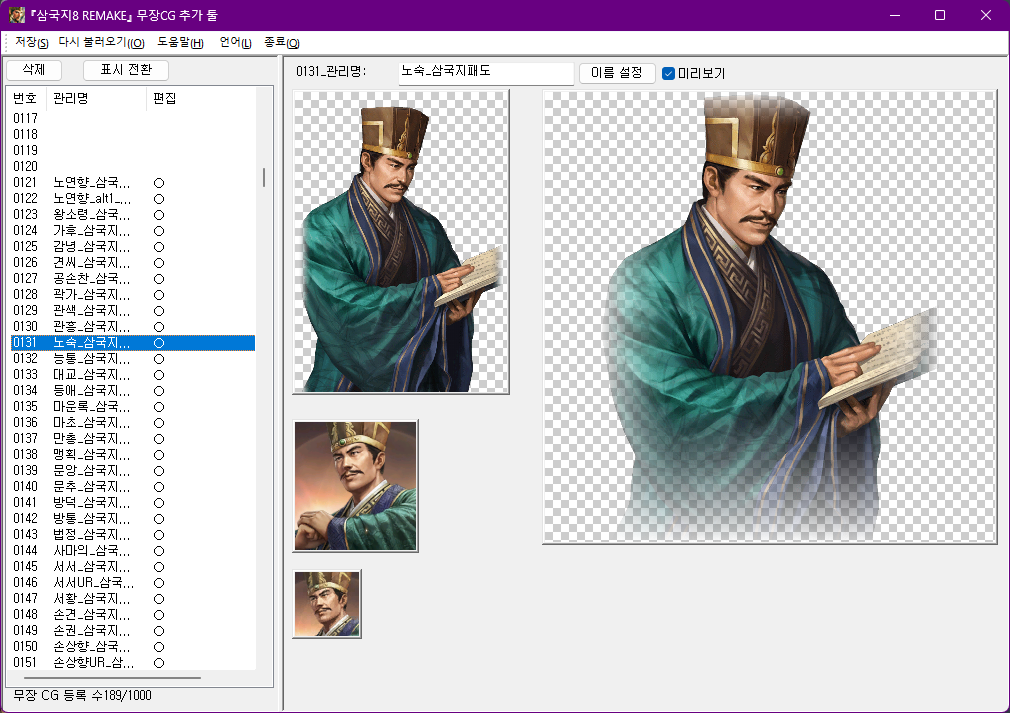
Task: Select row 0121 노연향
Action: [133, 182]
